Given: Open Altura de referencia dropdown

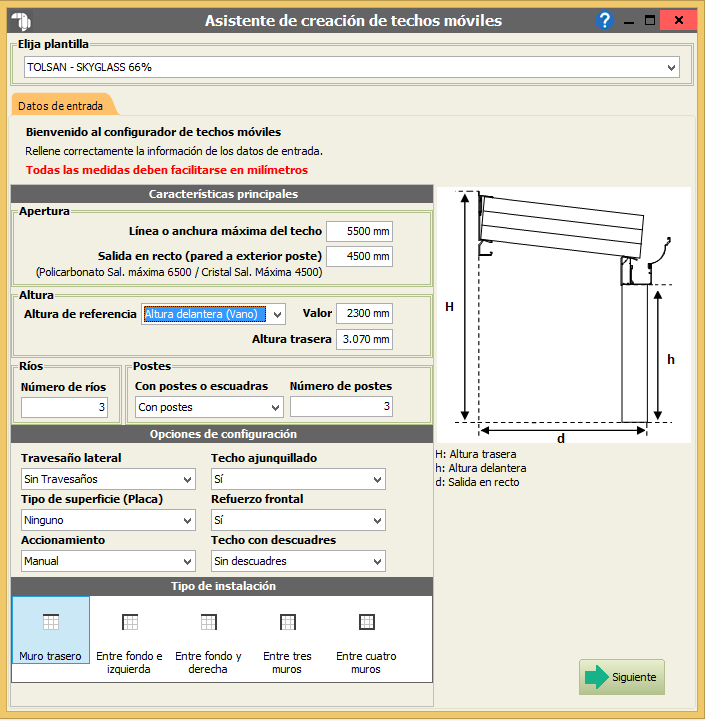Looking at the screenshot, I should (x=213, y=314).
